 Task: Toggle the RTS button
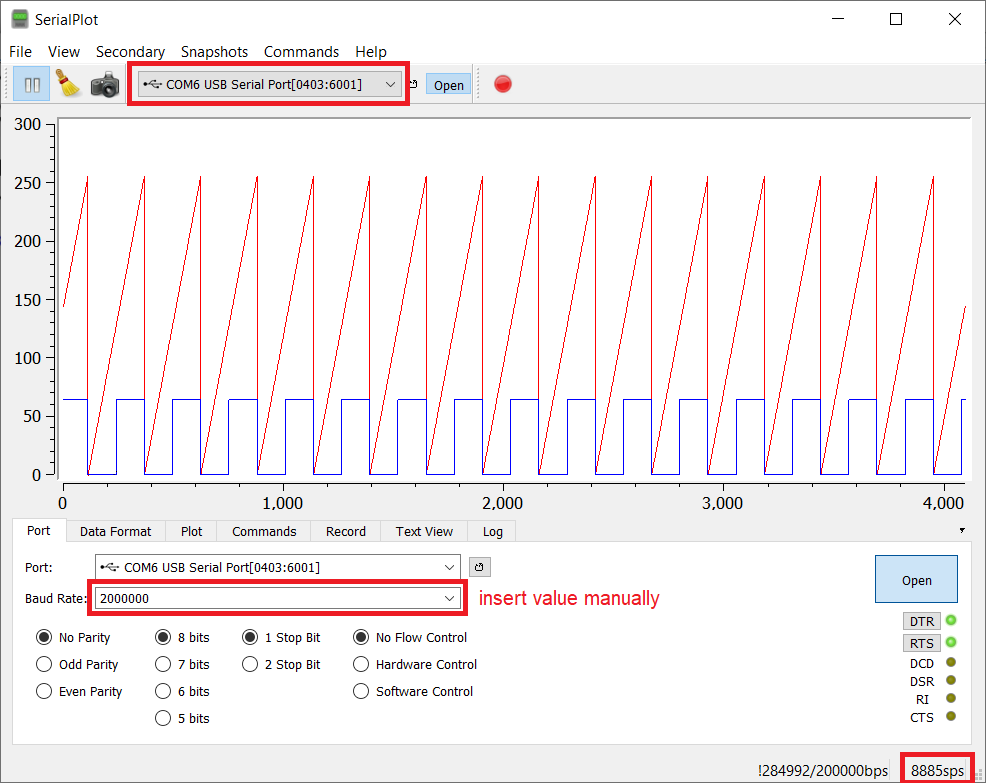click(921, 643)
